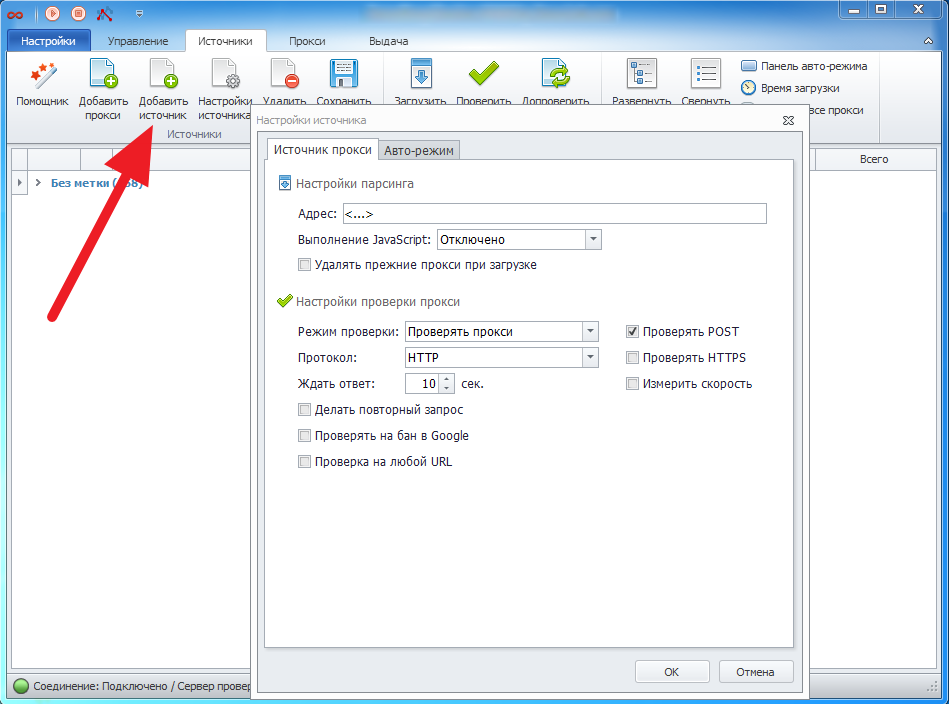The height and width of the screenshot is (704, 949).
Task: Open the Режим проверки dropdown
Action: click(591, 332)
